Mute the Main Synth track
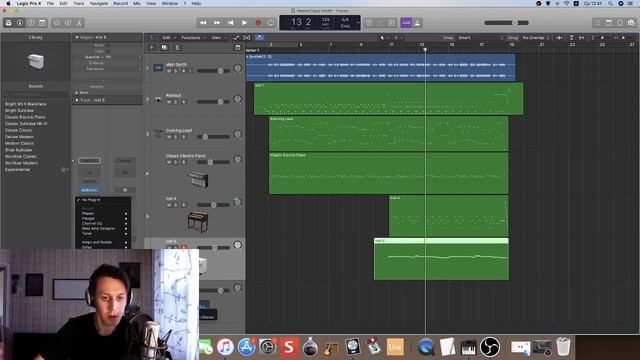Viewport: 640px width, 360px height. point(169,71)
